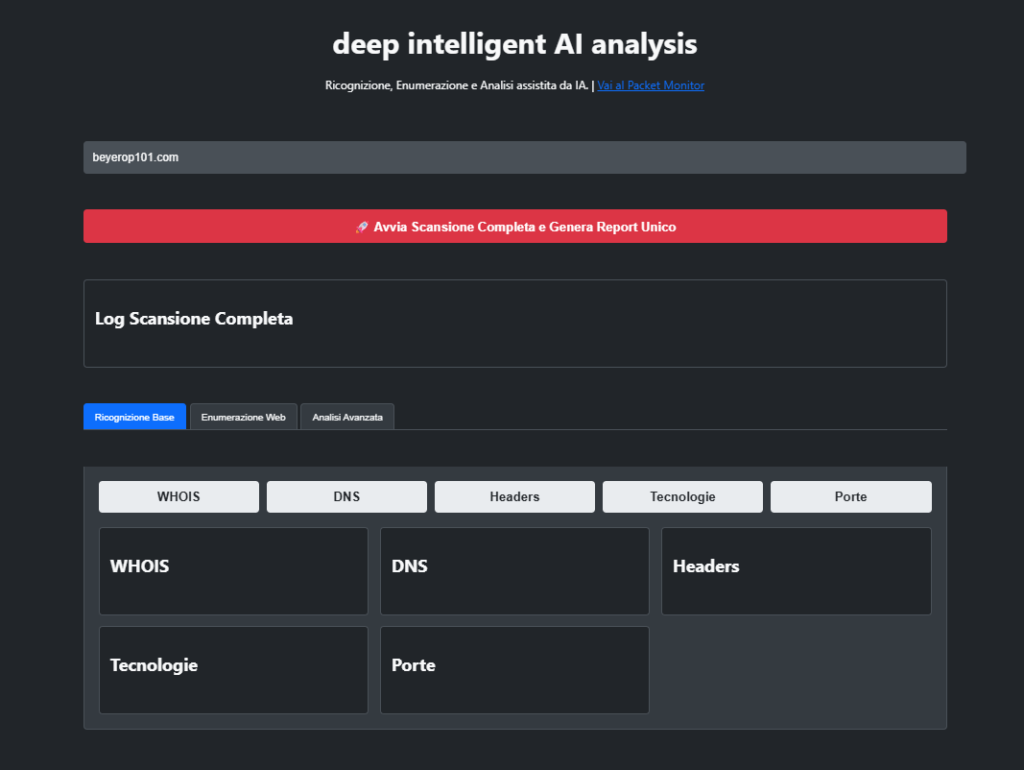Select the DNS results panel
The height and width of the screenshot is (770, 1024).
tap(514, 570)
